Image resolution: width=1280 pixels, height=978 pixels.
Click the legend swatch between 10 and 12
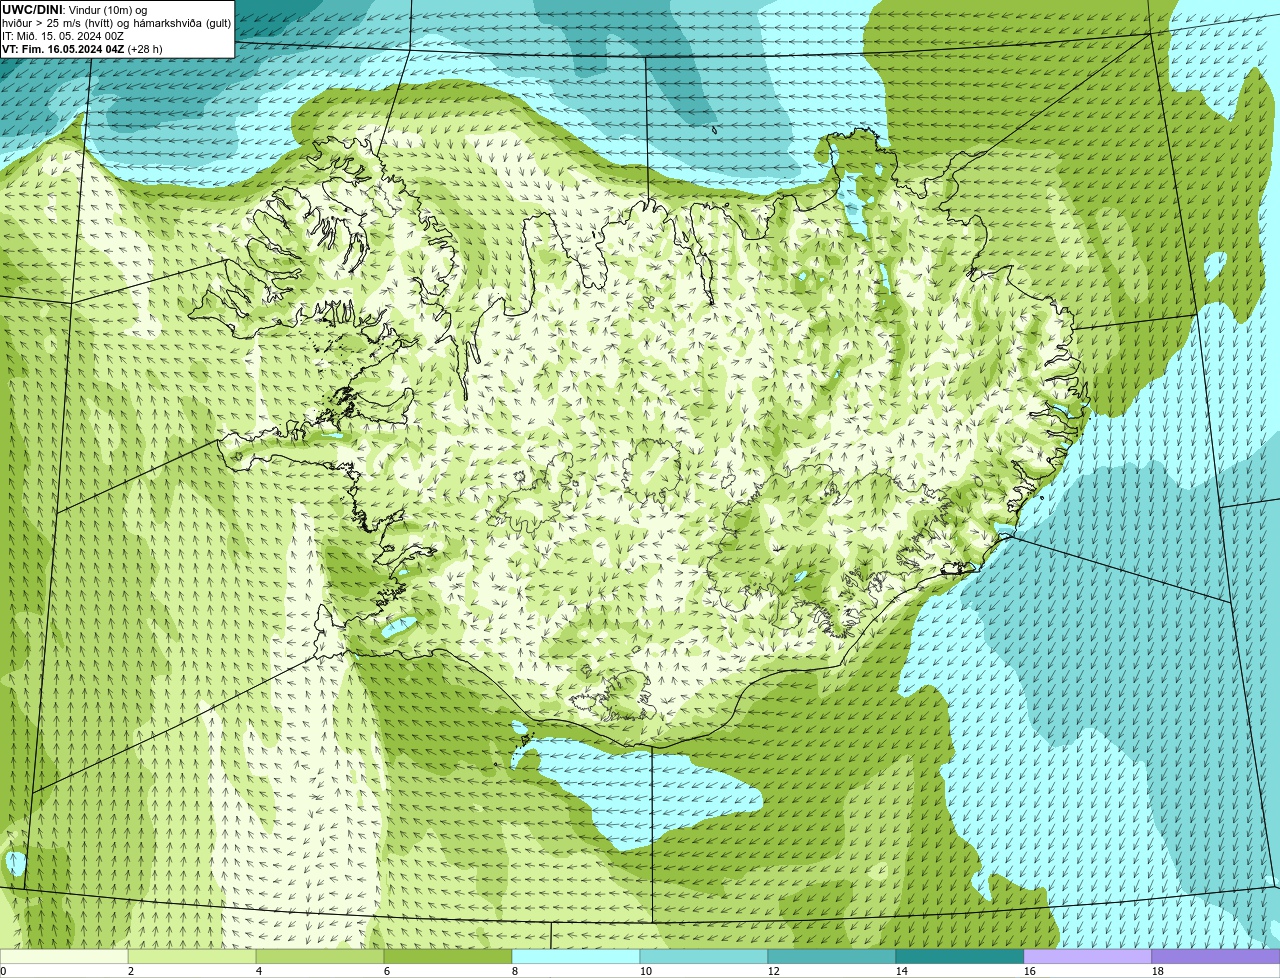[x=704, y=956]
